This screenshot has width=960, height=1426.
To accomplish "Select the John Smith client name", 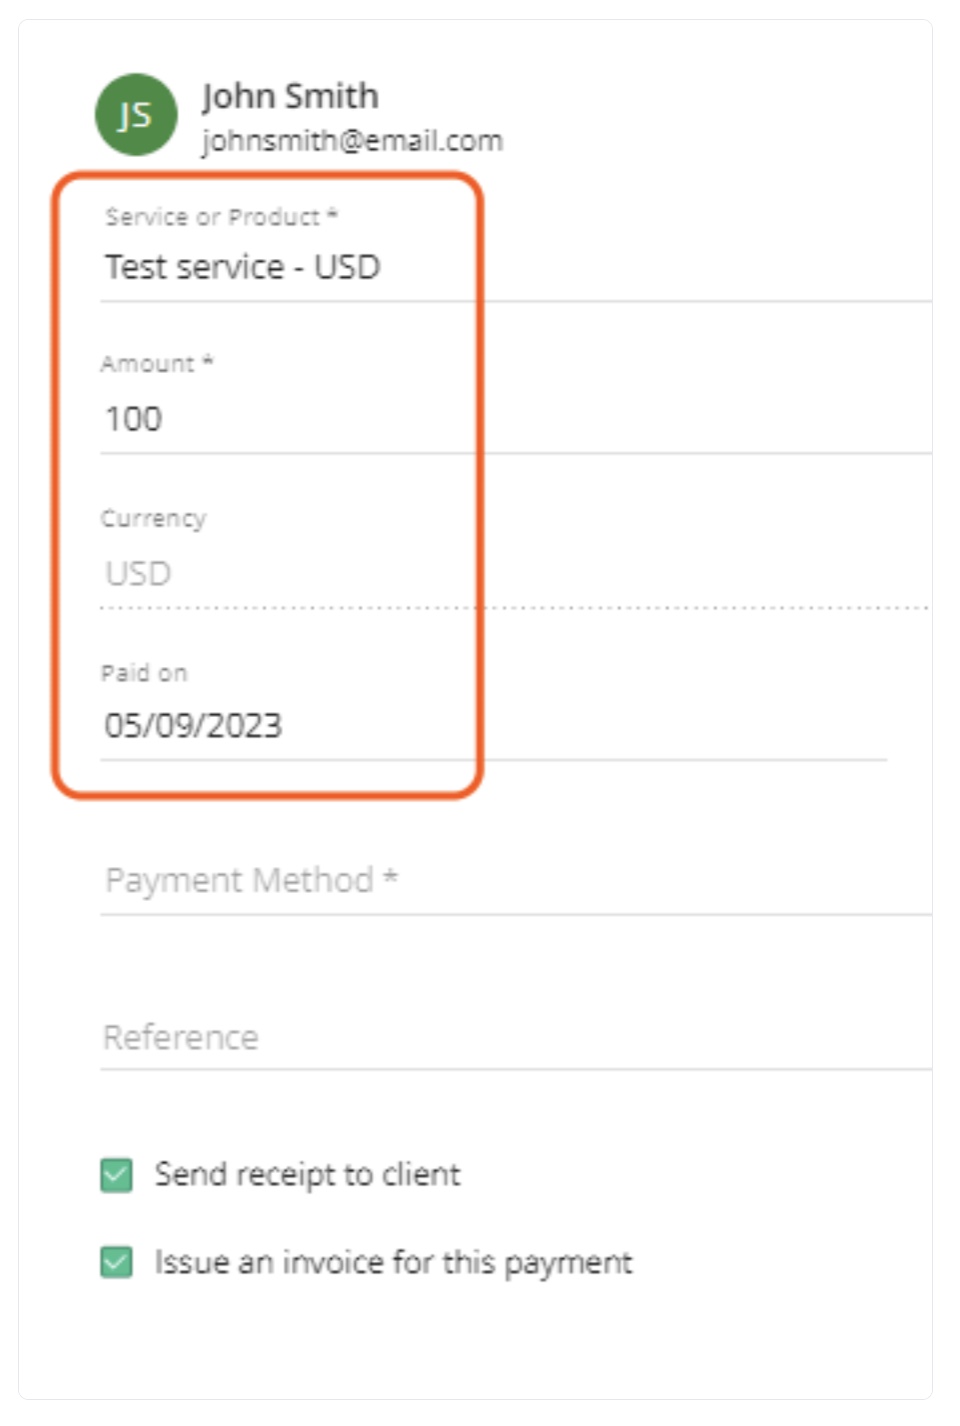I will pos(290,96).
